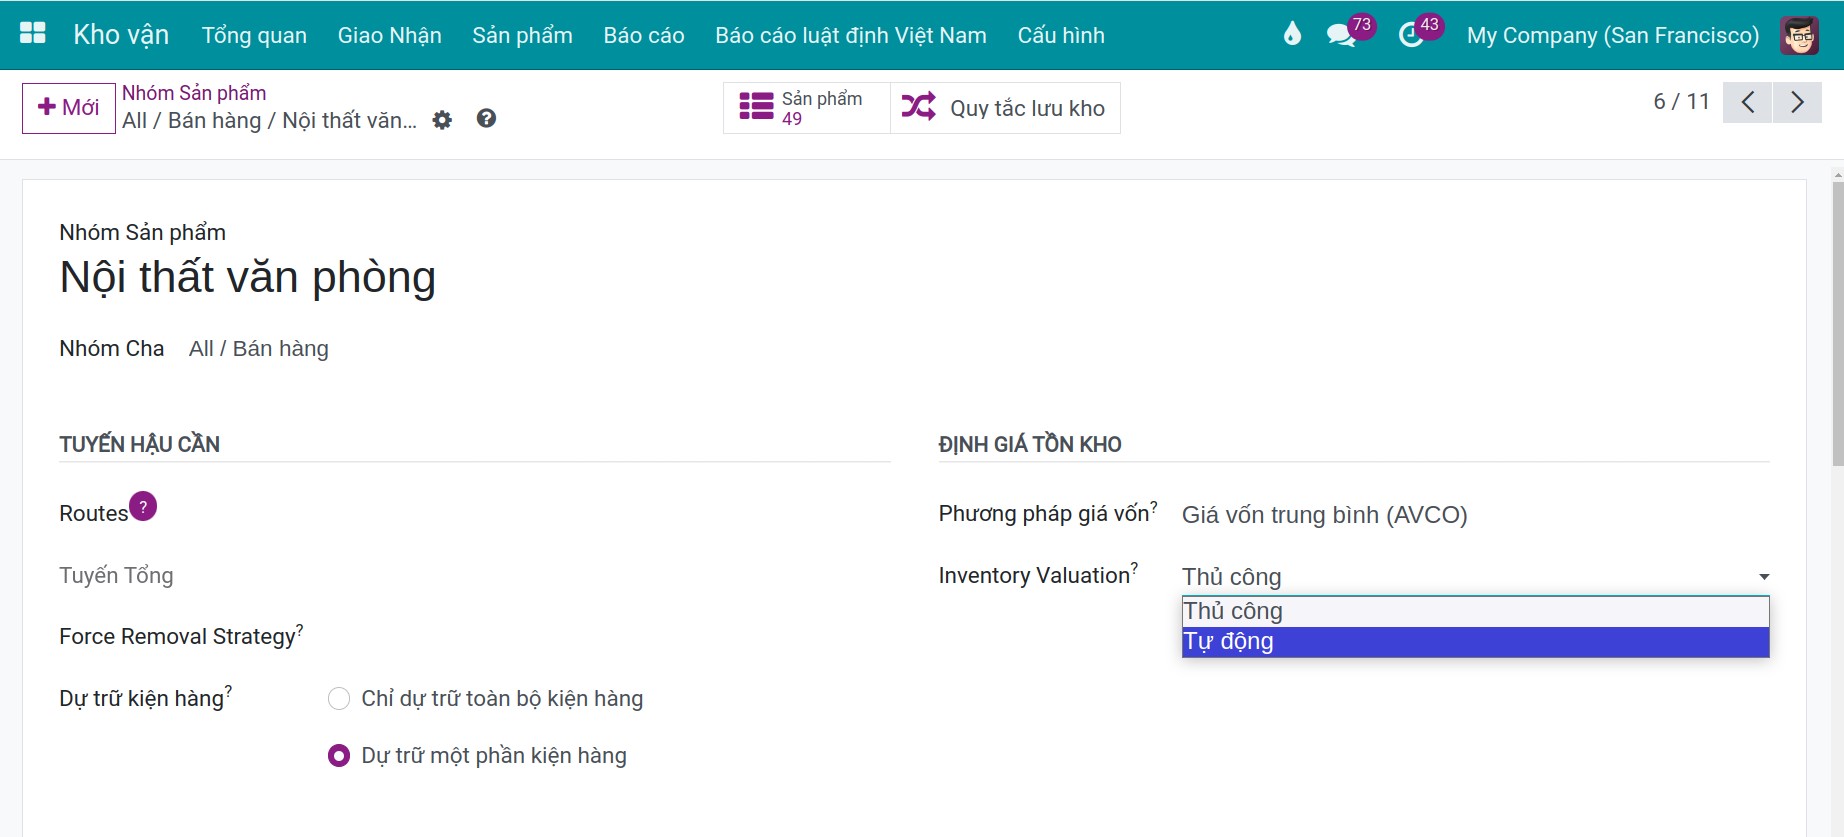
Task: Open the apps grid home menu
Action: coord(33,34)
